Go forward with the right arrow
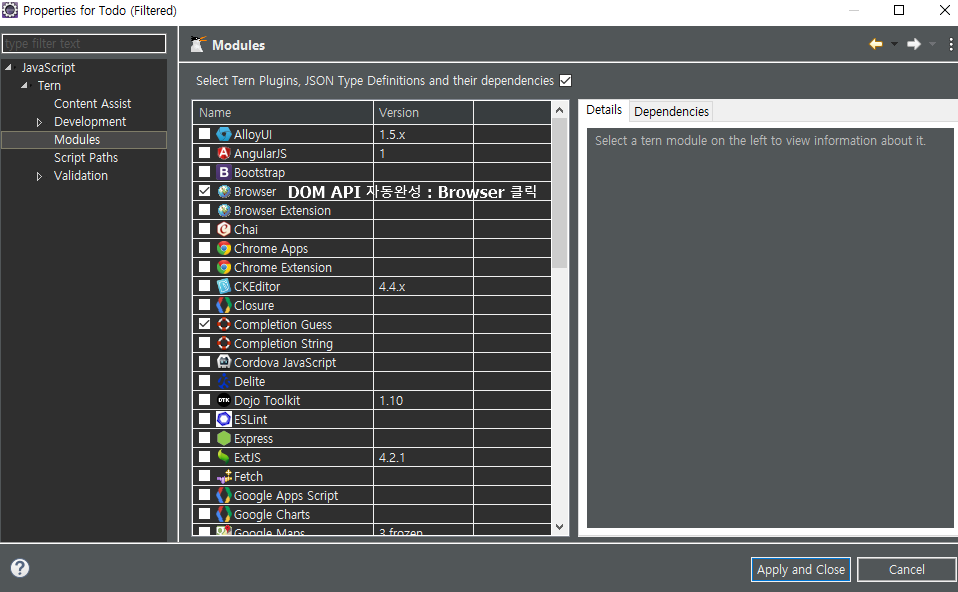 tap(913, 44)
